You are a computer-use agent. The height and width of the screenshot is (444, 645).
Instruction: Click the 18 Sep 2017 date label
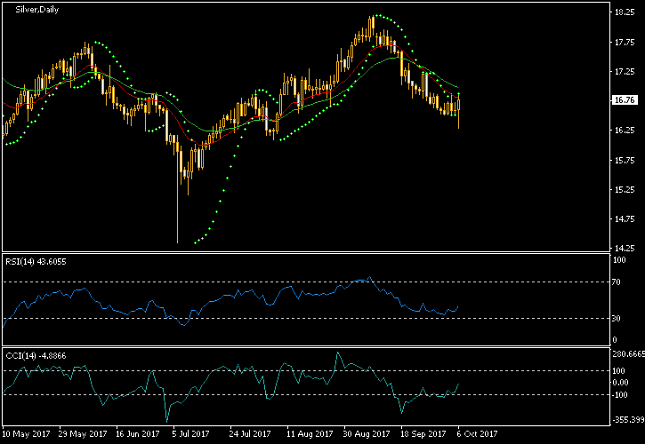(x=424, y=434)
